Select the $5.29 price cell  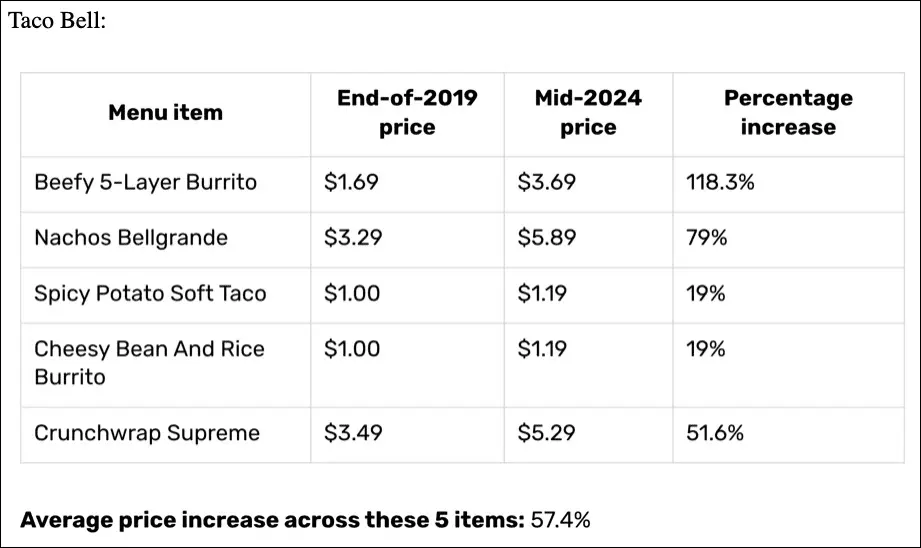click(x=547, y=433)
